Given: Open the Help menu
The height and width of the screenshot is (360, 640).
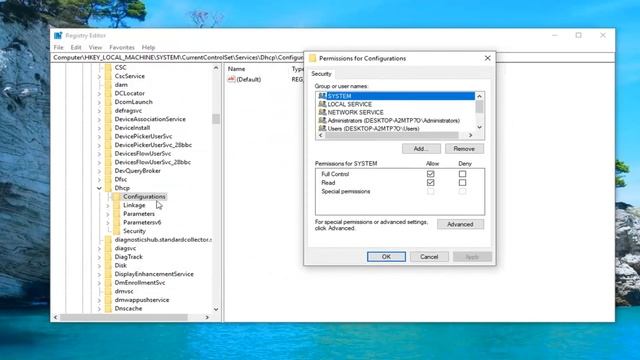Looking at the screenshot, I should point(148,47).
